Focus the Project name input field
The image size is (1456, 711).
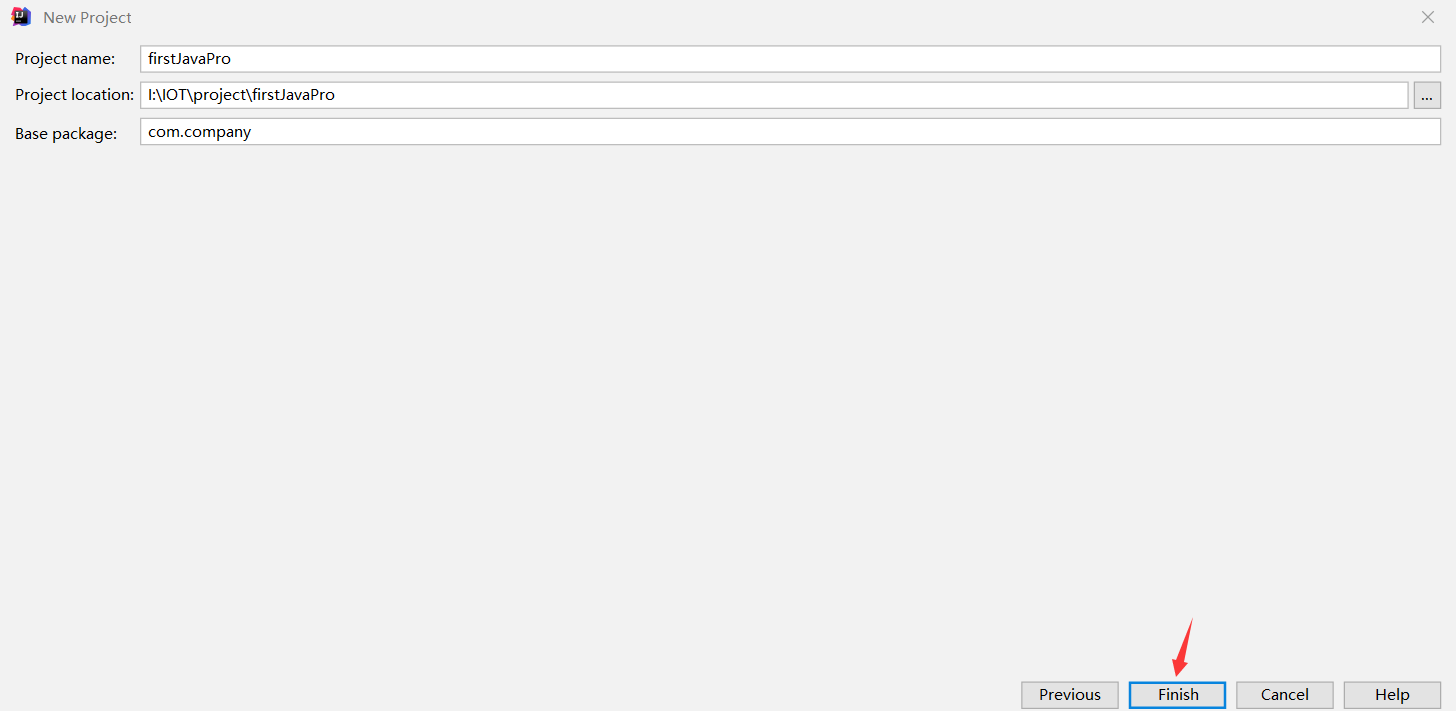click(x=790, y=59)
